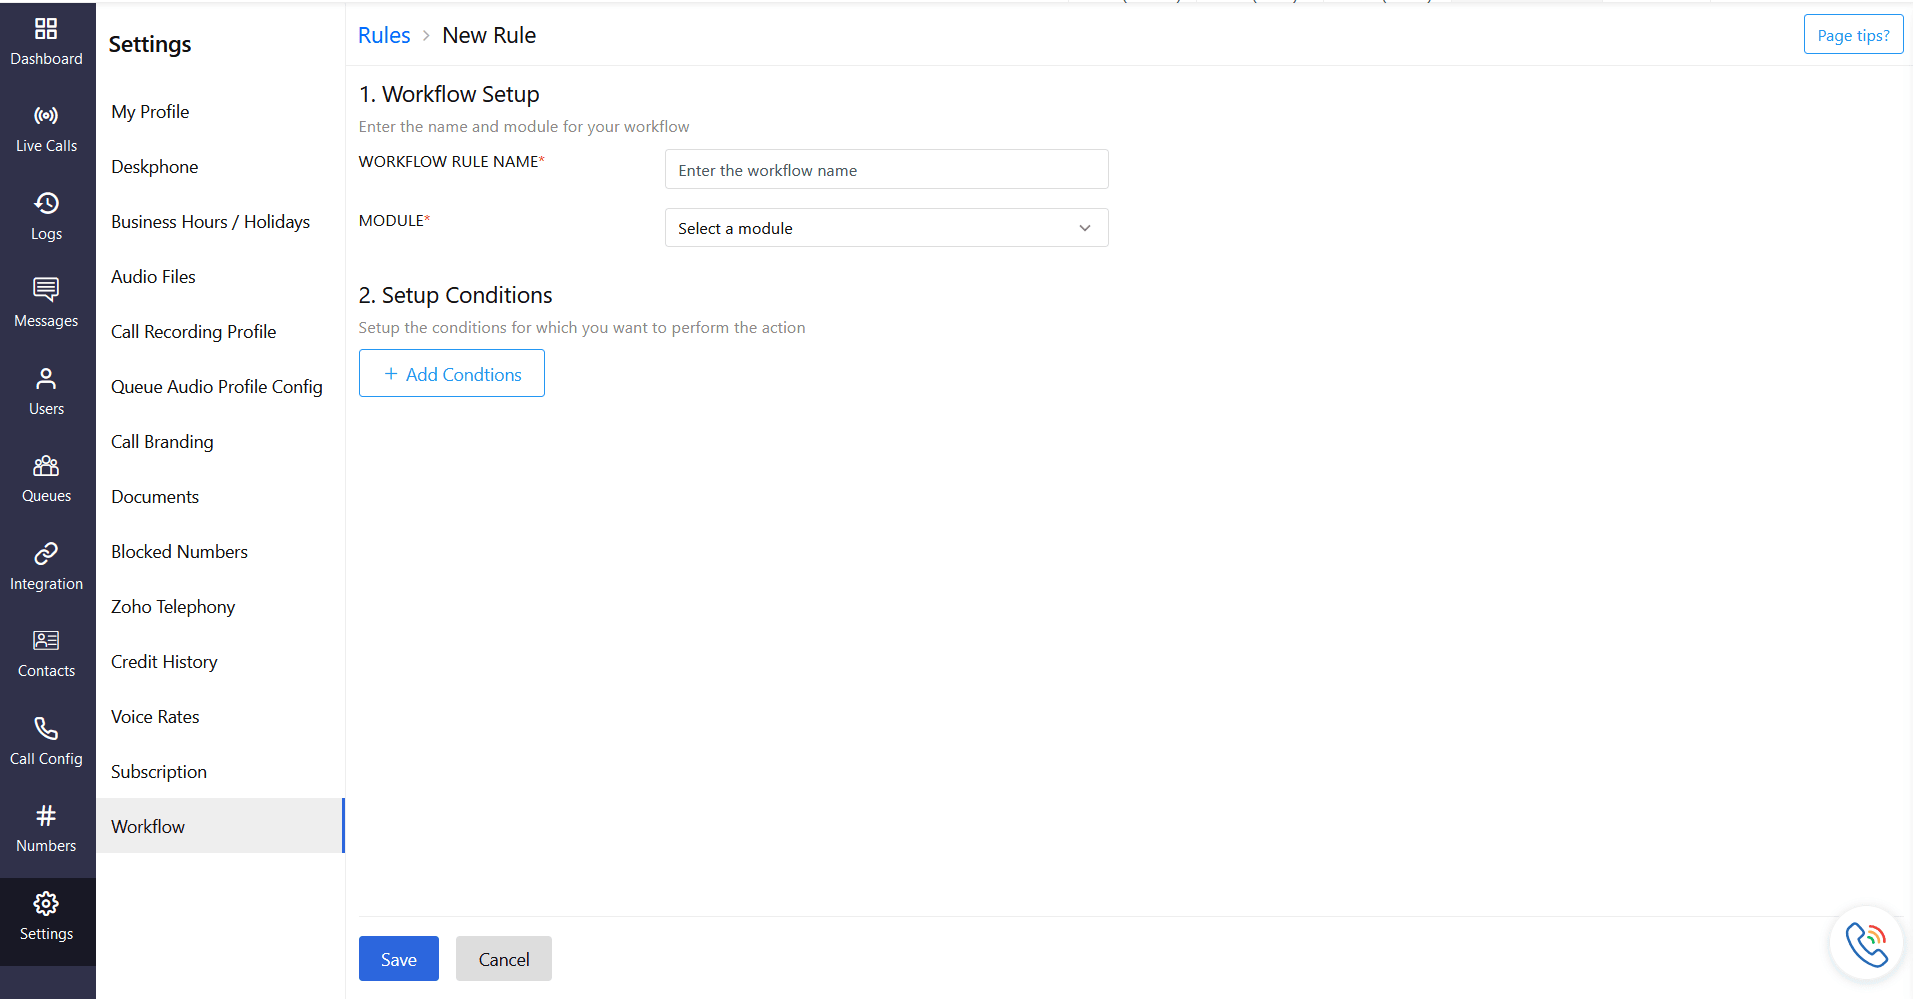Go back via Rules breadcrumb link

(384, 36)
